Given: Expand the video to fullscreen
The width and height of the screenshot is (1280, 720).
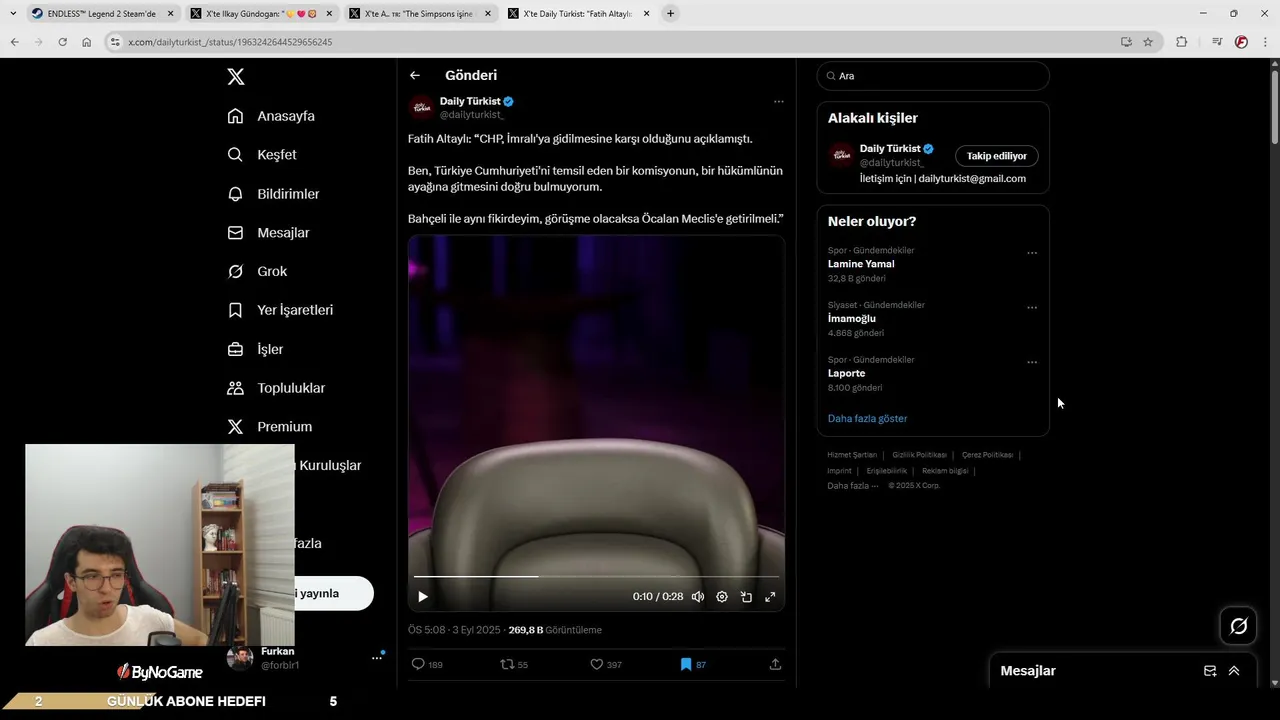Looking at the screenshot, I should tap(770, 597).
